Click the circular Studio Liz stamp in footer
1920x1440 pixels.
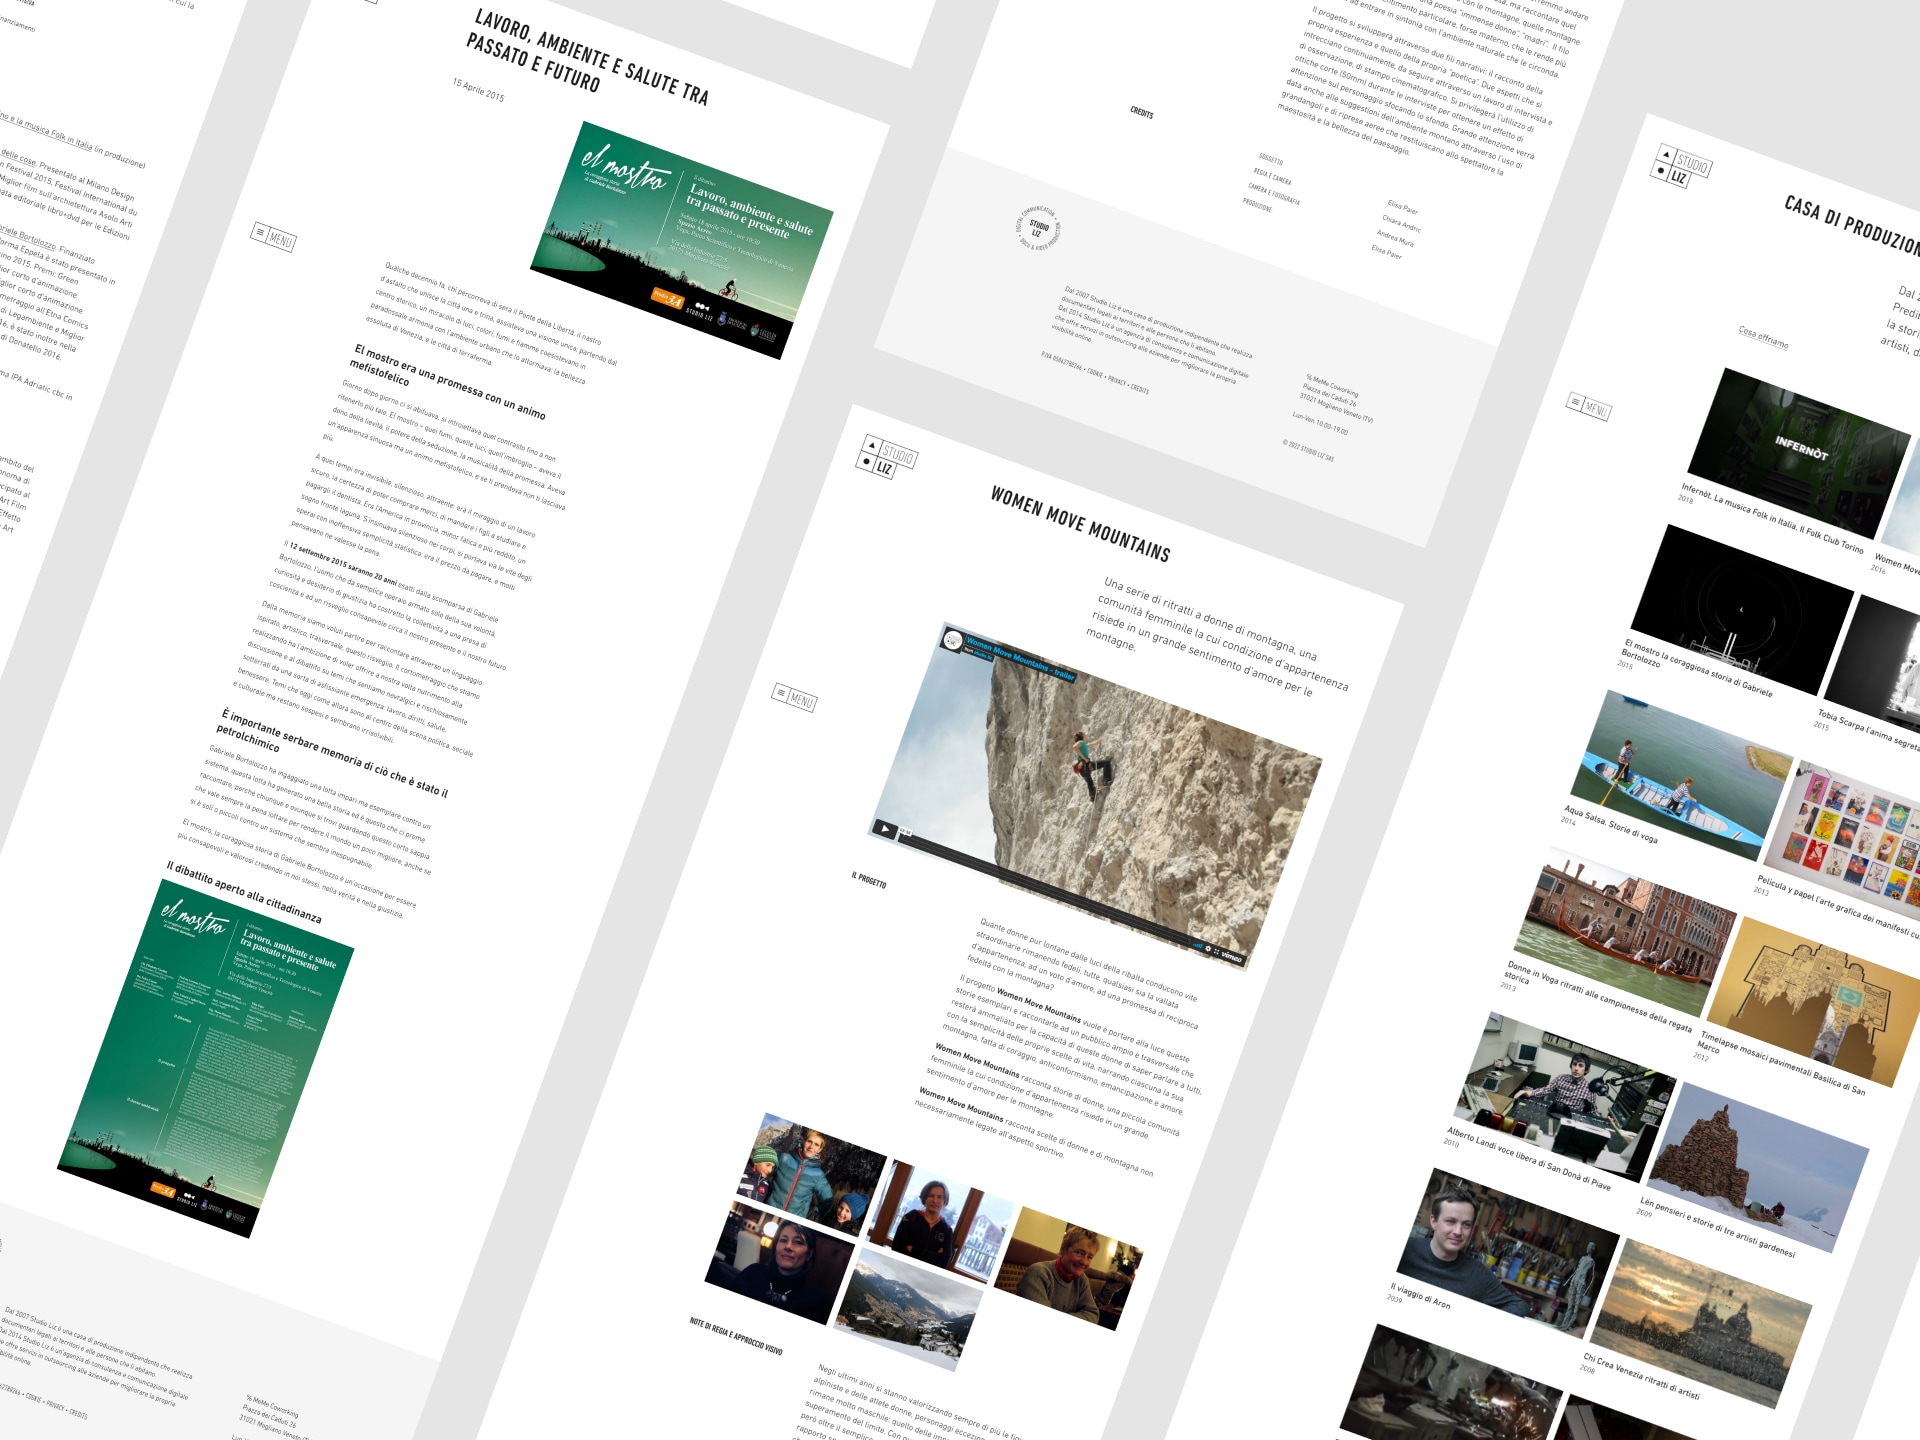pos(1038,229)
